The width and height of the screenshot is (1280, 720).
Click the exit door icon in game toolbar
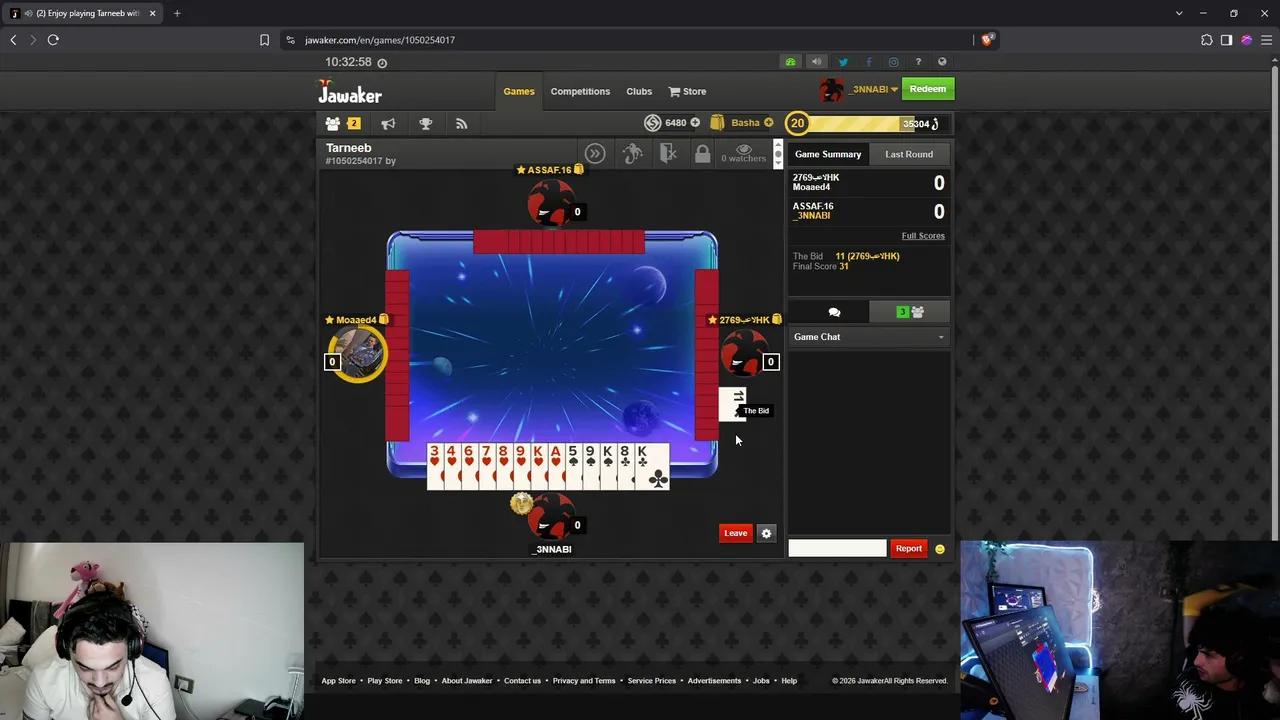point(668,153)
